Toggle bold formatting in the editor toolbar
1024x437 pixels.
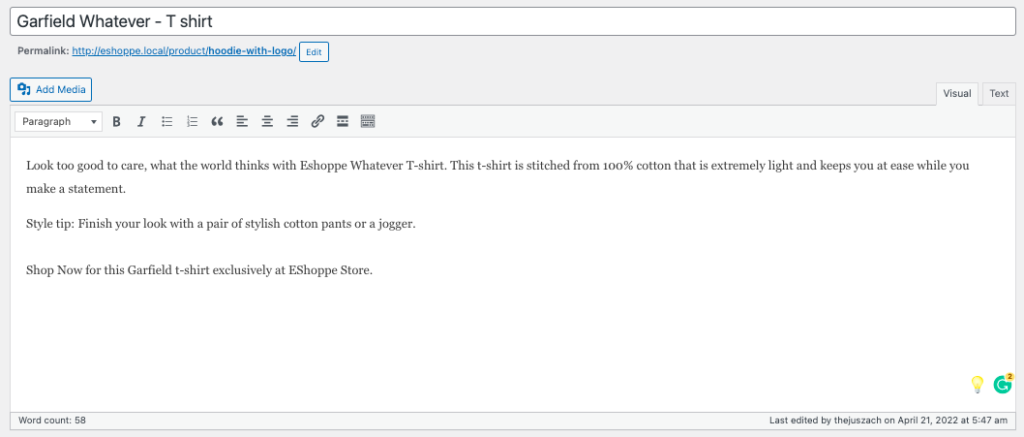click(x=116, y=121)
